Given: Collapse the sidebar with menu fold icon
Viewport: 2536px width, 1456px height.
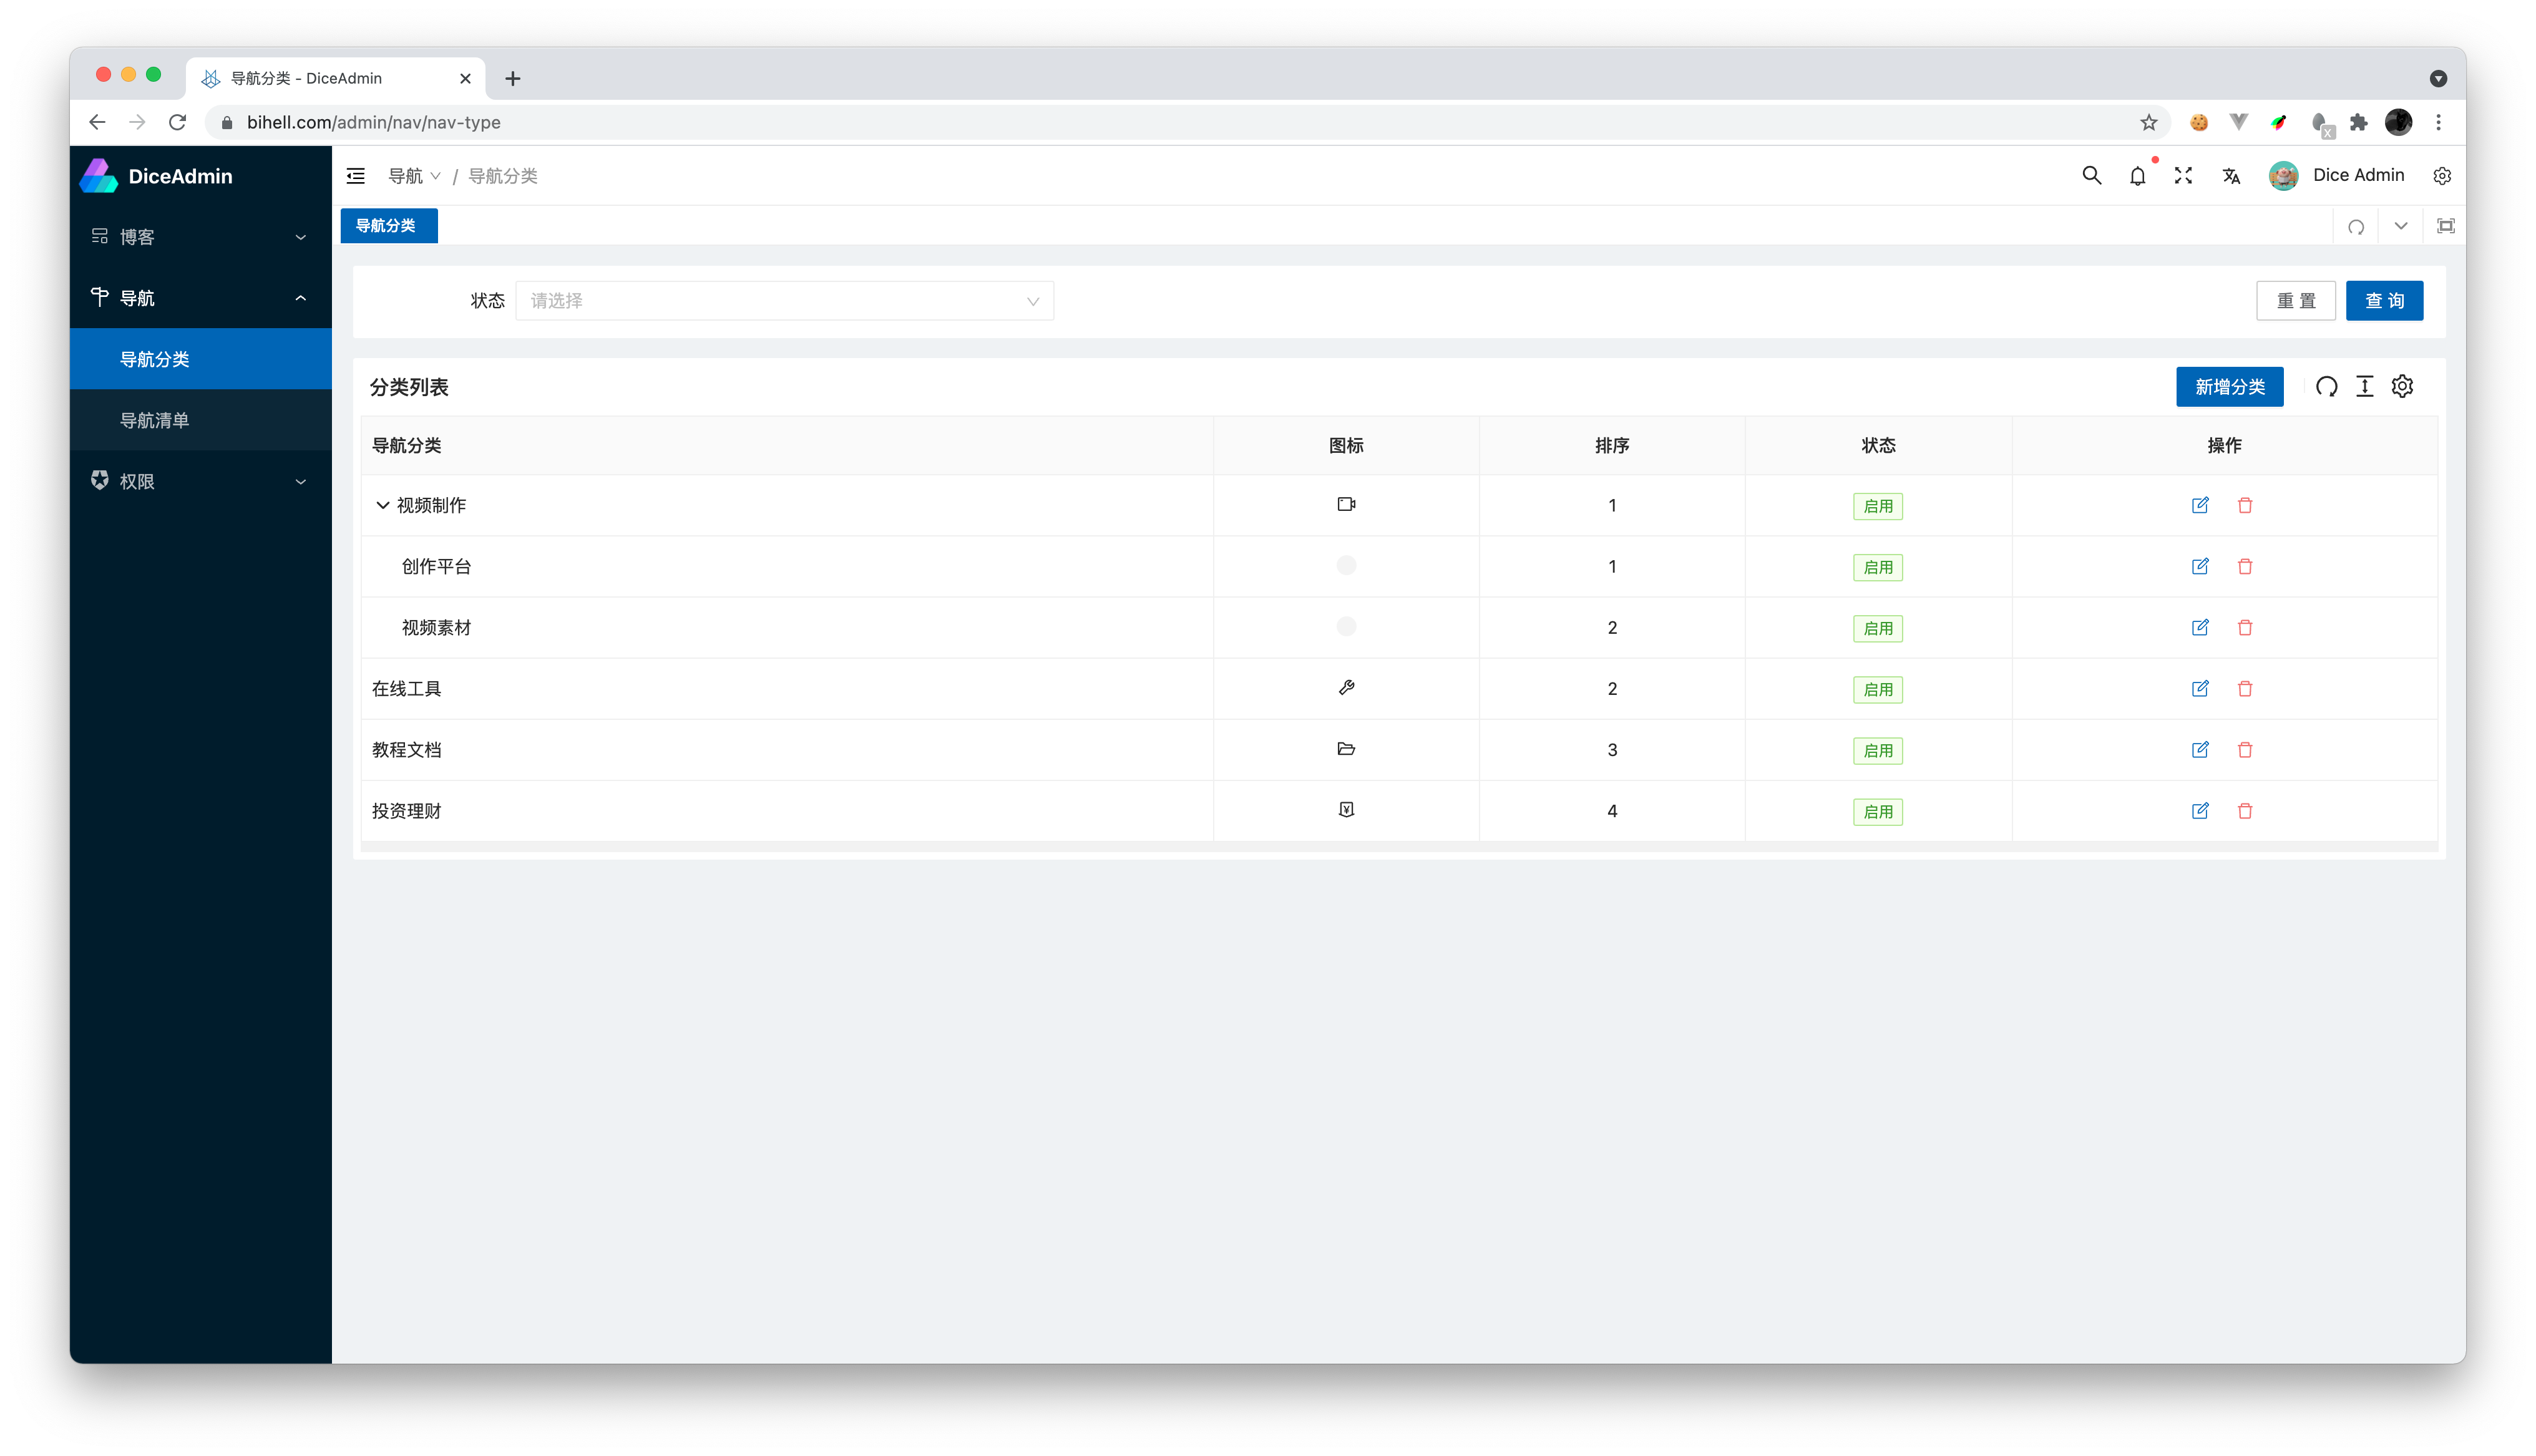Looking at the screenshot, I should pos(356,176).
